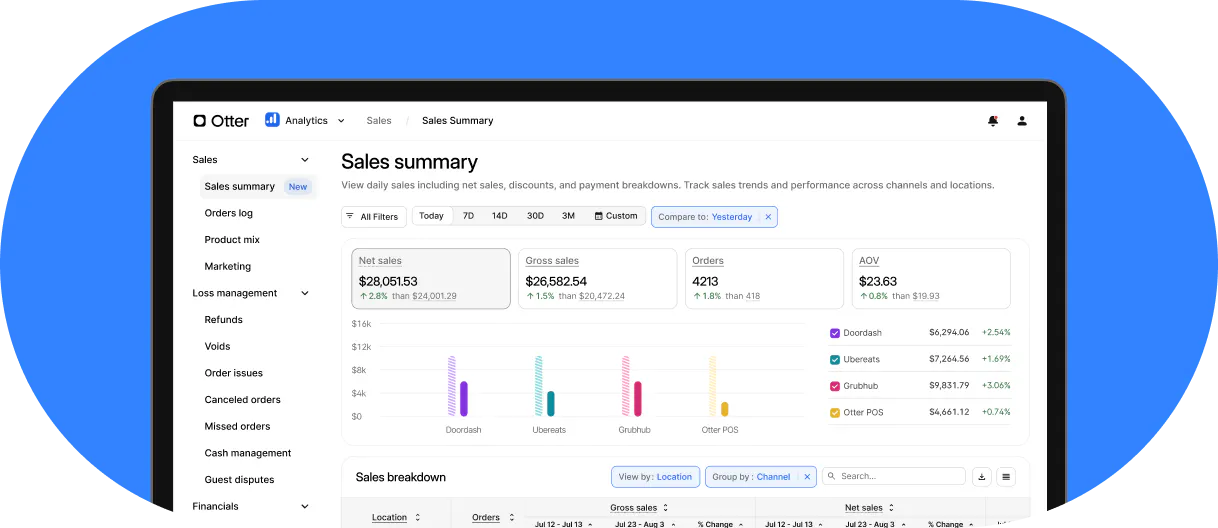This screenshot has height=528, width=1218.
Task: Toggle the Ubereats checkbox
Action: (835, 359)
